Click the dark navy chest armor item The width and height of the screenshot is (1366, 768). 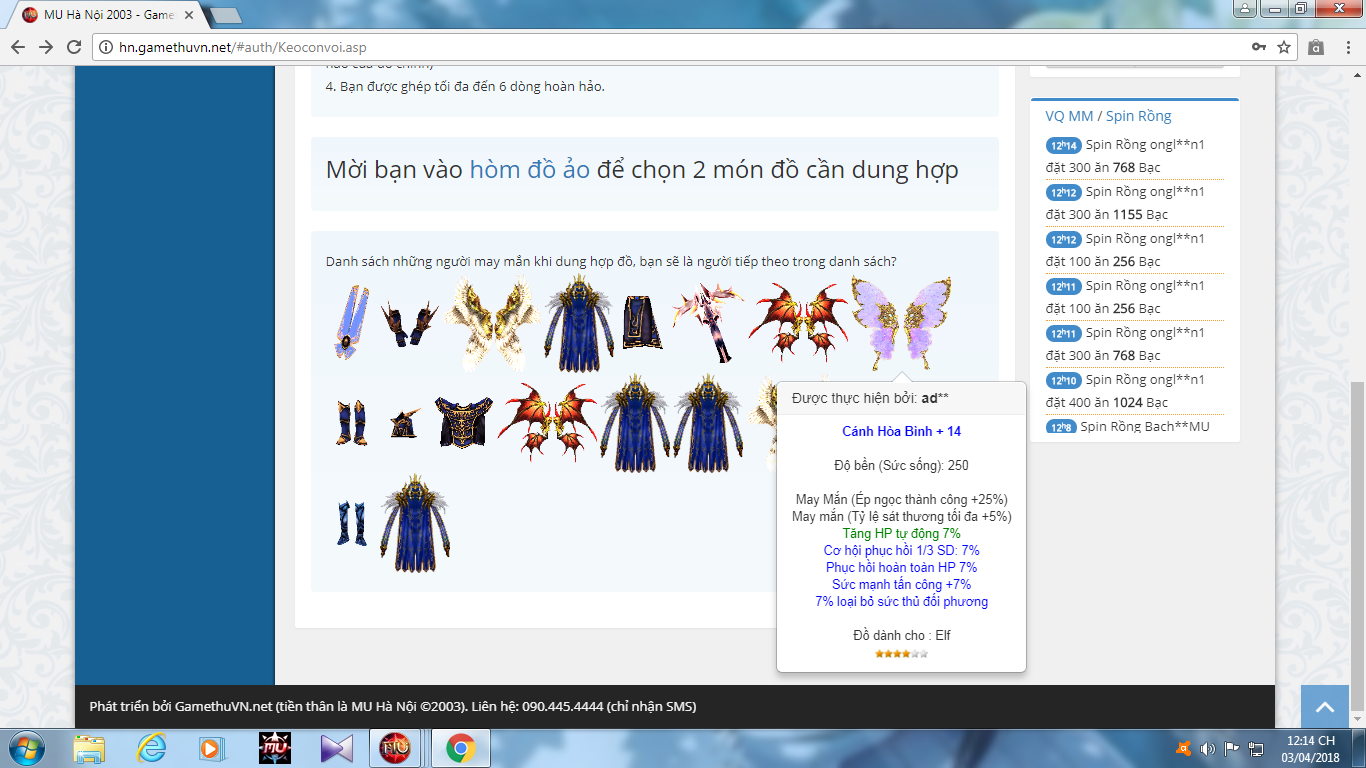tap(463, 421)
